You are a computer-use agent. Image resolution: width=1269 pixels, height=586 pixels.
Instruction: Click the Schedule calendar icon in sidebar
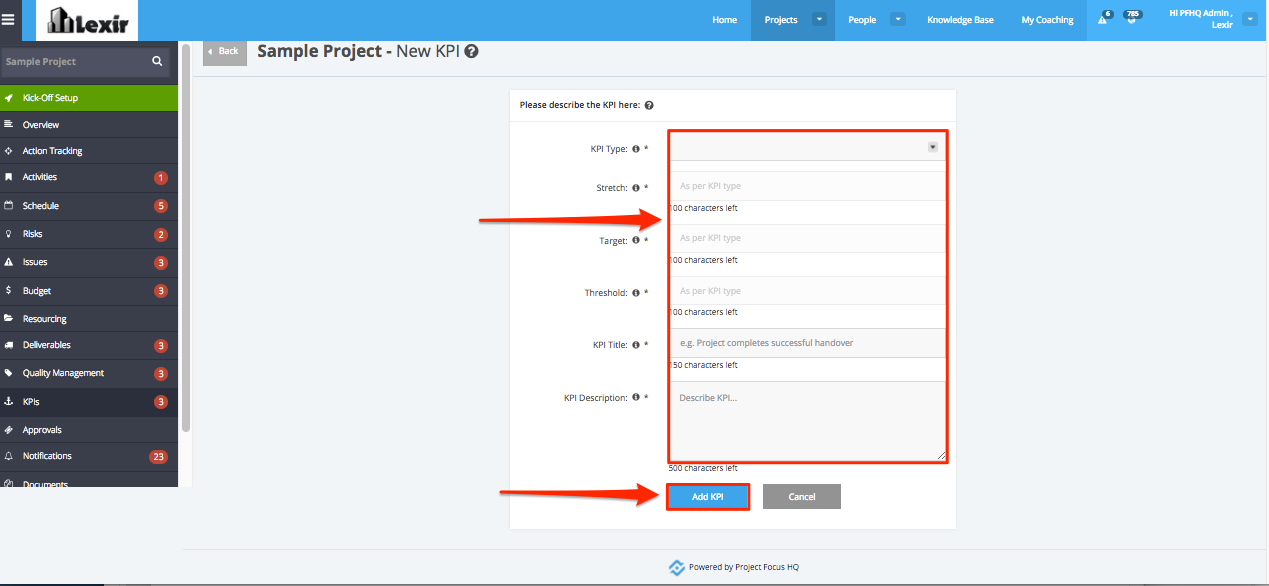pyautogui.click(x=9, y=206)
